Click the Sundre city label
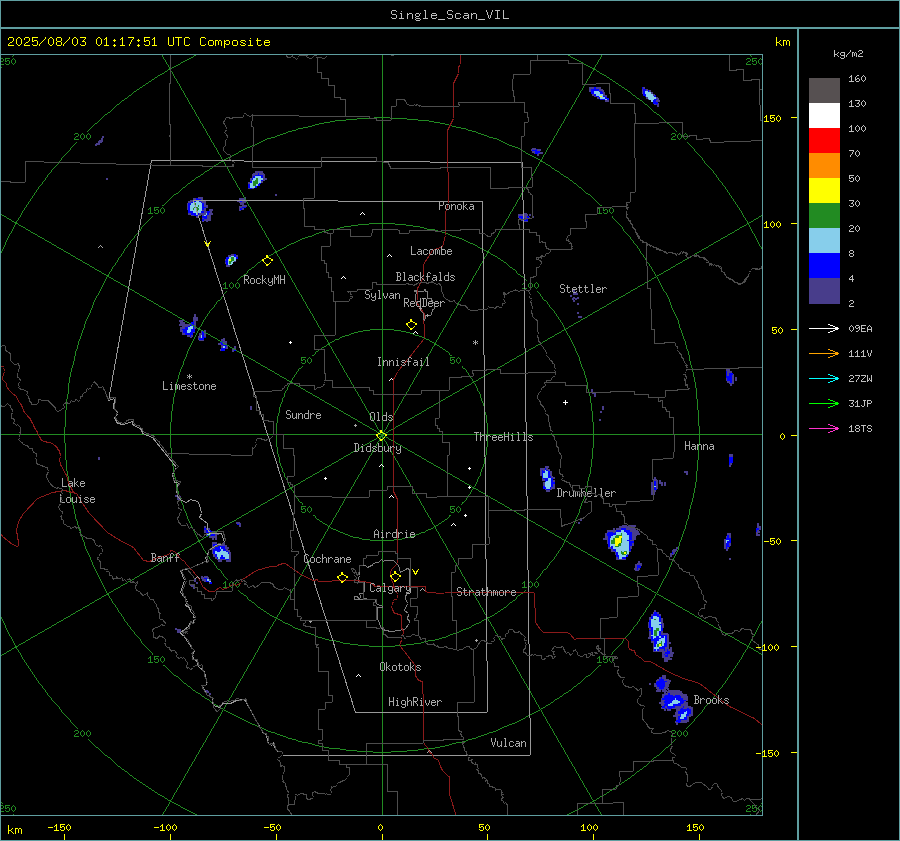Image resolution: width=900 pixels, height=841 pixels. pos(303,415)
